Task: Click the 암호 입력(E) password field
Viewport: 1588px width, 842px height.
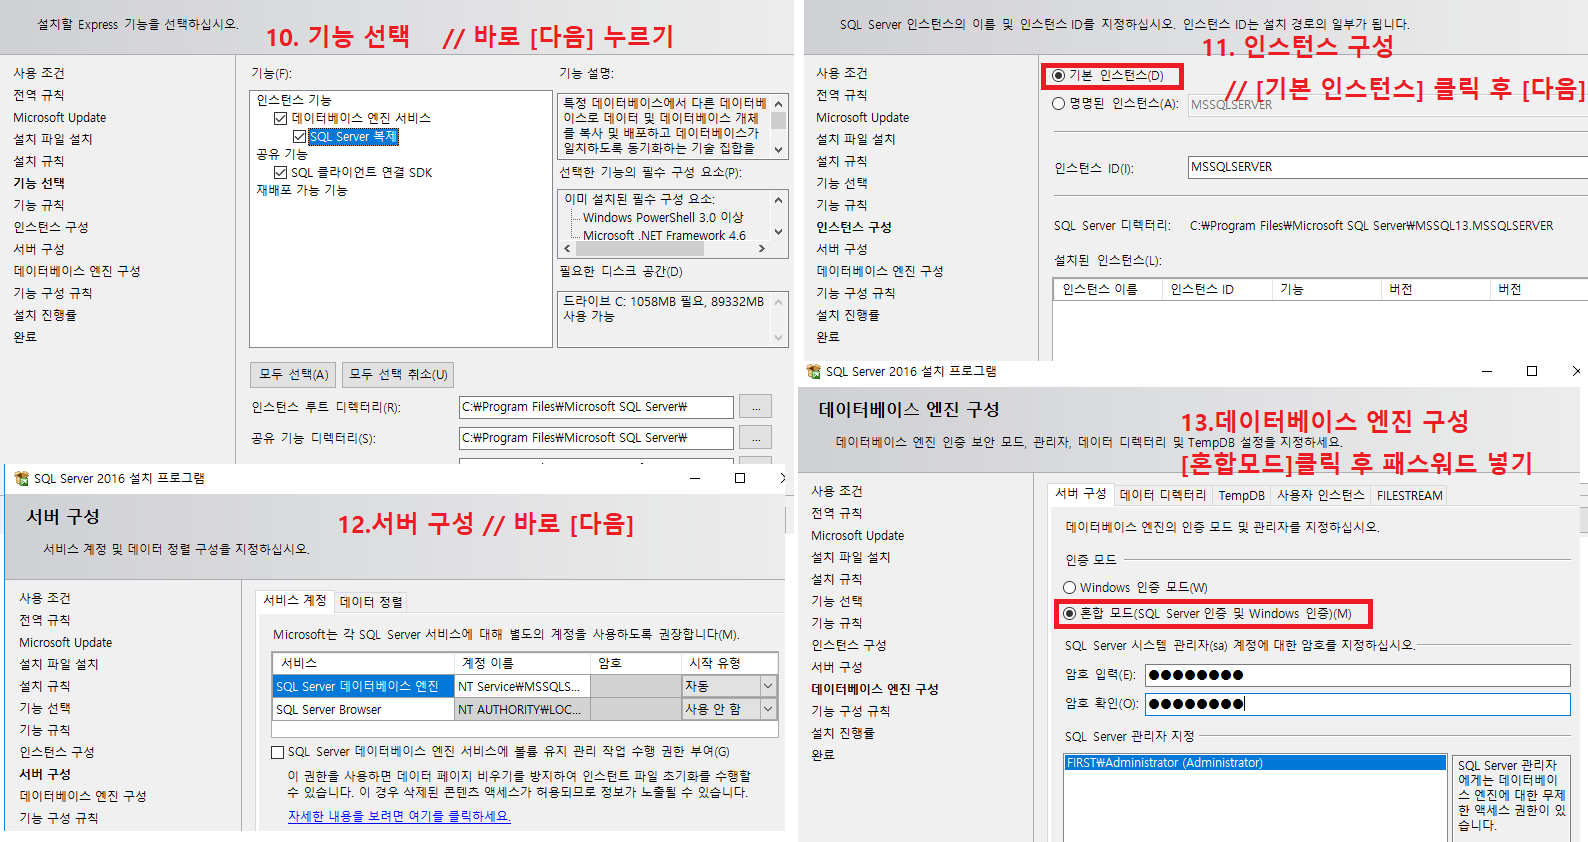Action: [1357, 675]
